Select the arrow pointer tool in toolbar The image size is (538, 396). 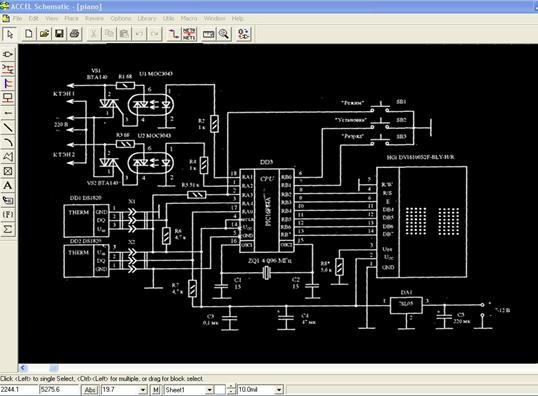[9, 34]
